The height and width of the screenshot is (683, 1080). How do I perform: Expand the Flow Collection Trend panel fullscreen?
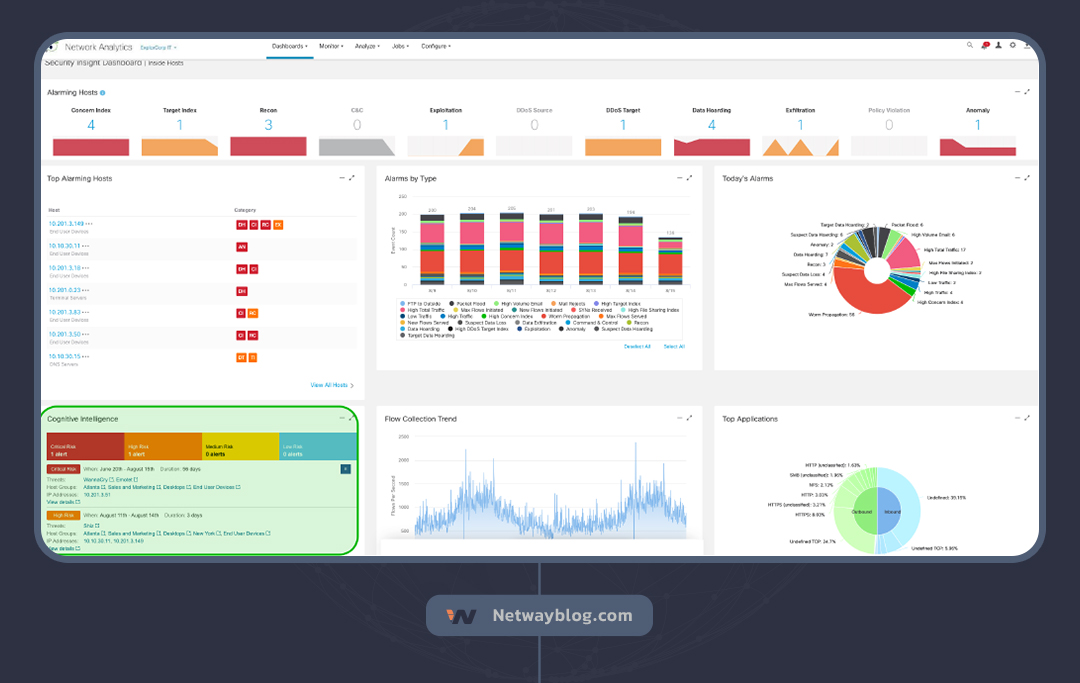(x=689, y=418)
